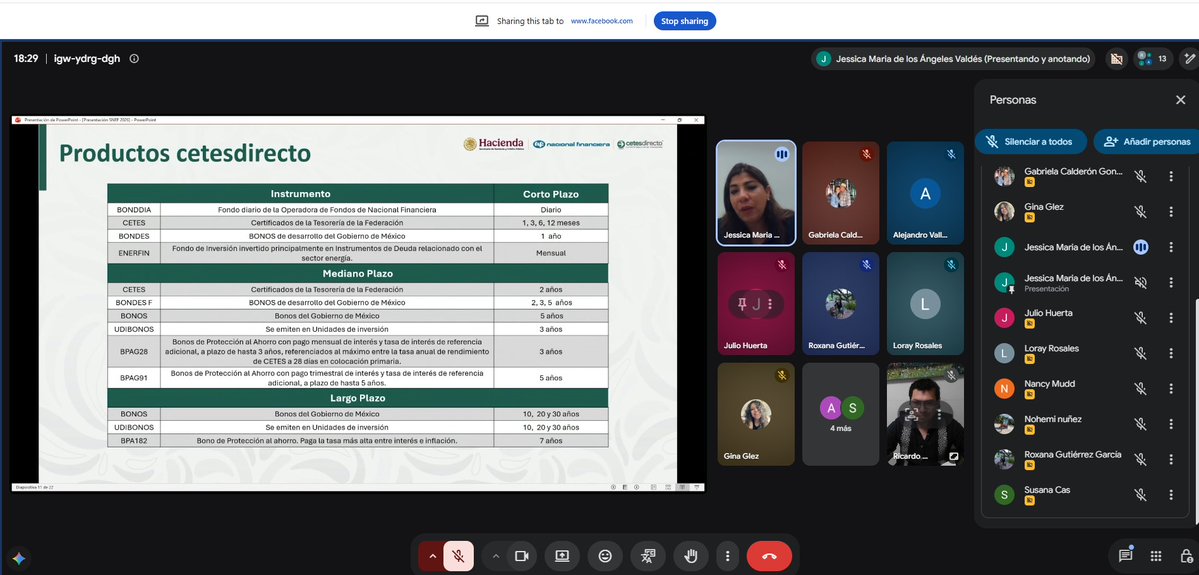Screen dimensions: 1199x575
Task: Select Alejandro video tile
Action: 925,193
